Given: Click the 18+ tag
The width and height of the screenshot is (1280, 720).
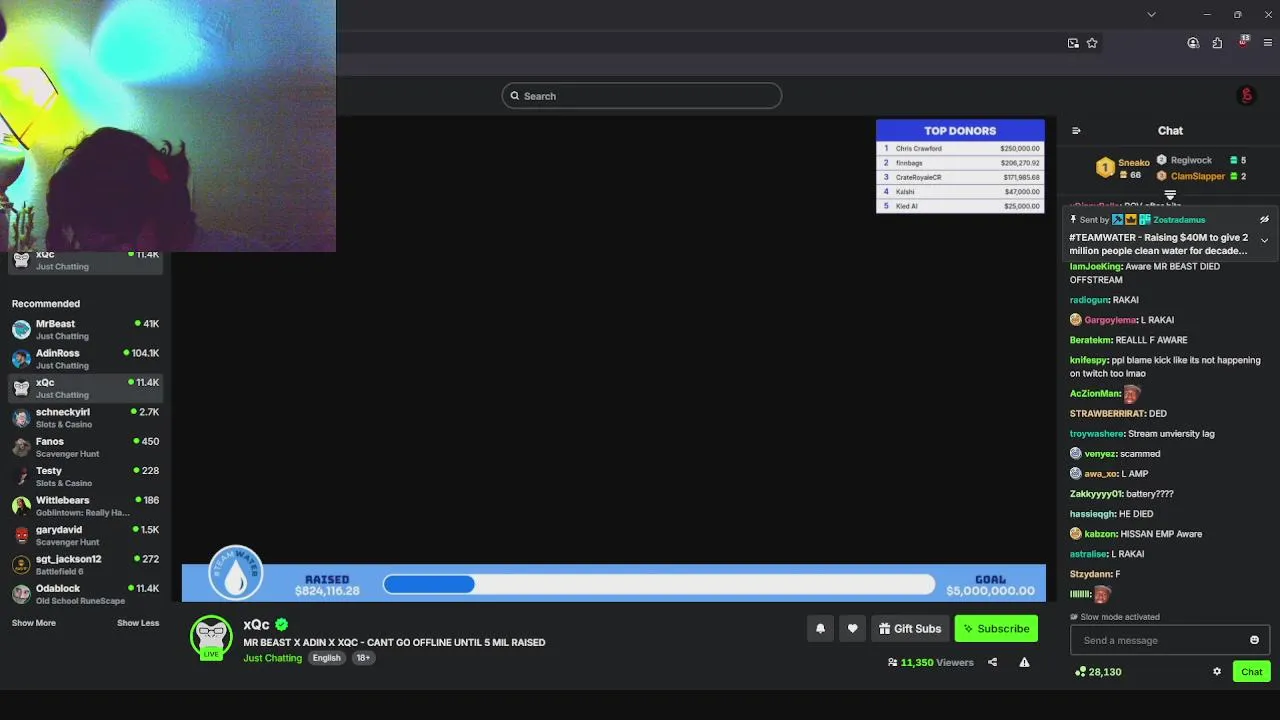Looking at the screenshot, I should point(363,658).
